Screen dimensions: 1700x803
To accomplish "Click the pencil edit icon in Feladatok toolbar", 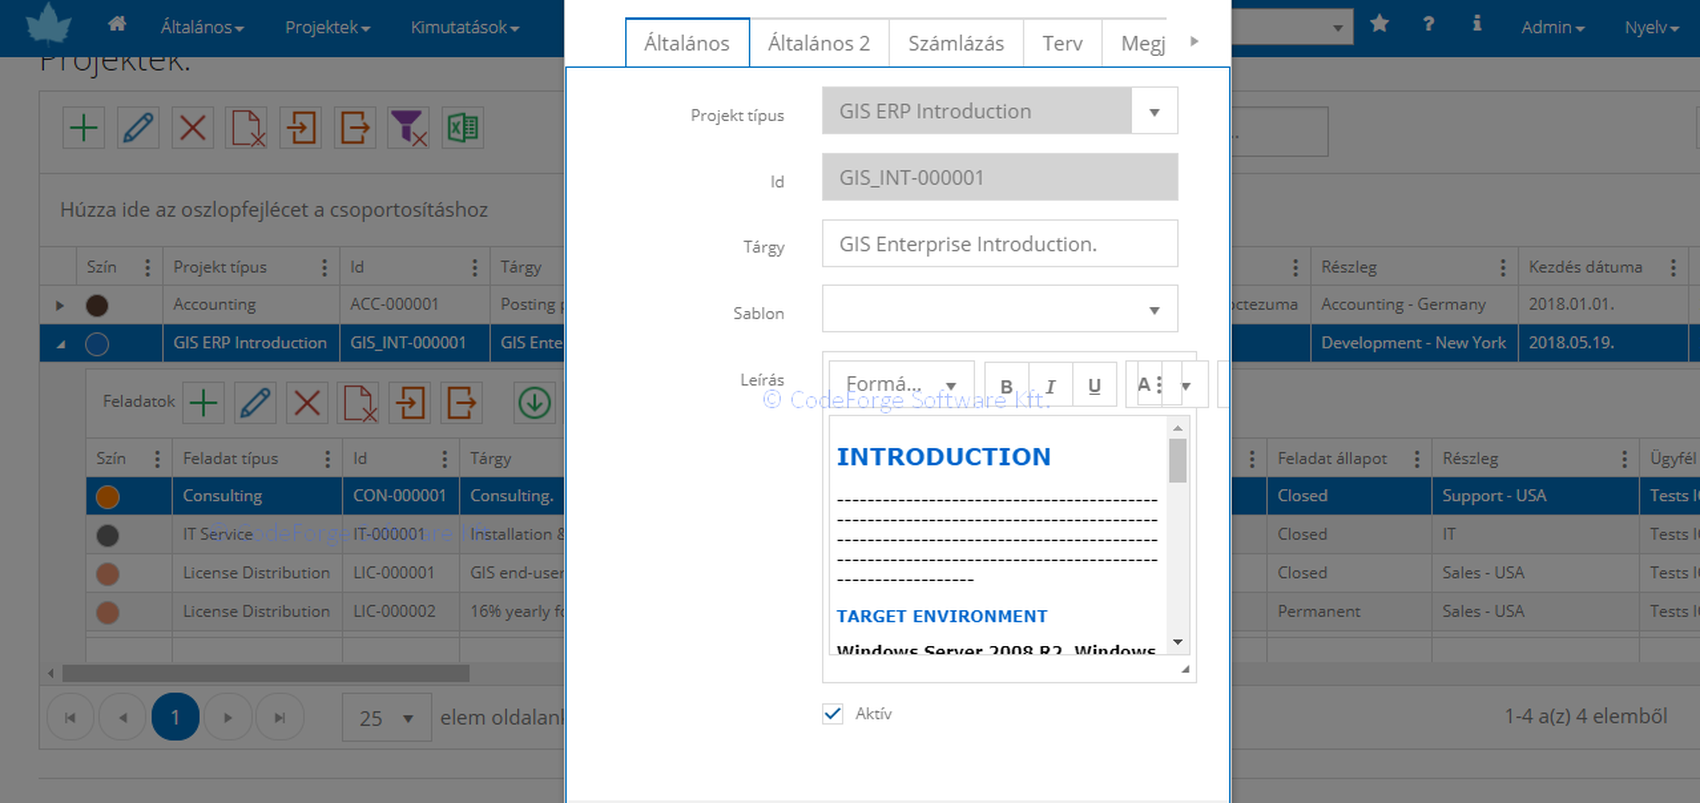I will (x=255, y=403).
